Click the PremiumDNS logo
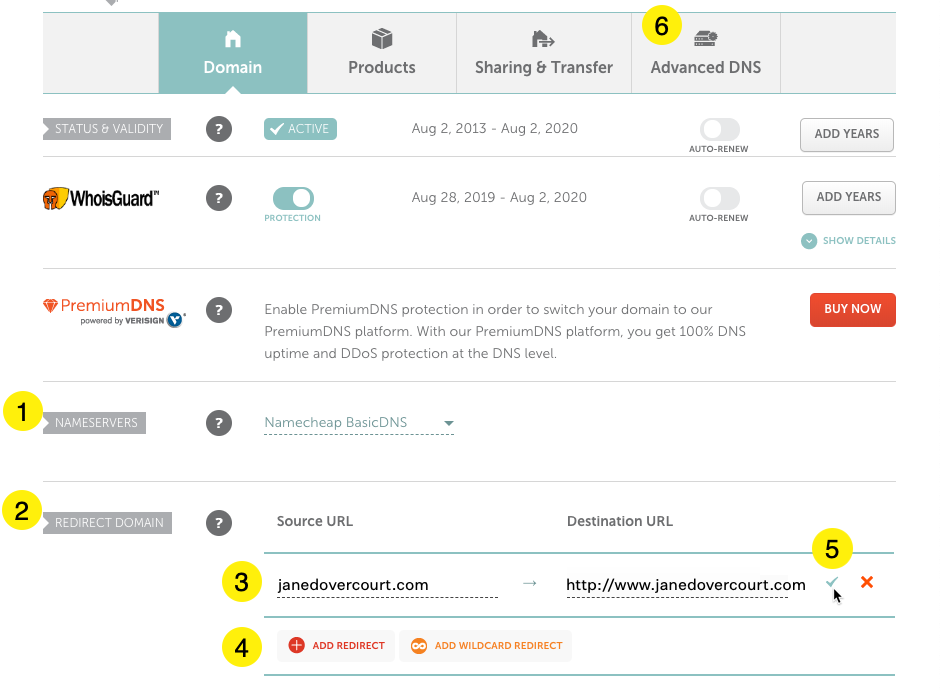This screenshot has height=690, width=940. [x=115, y=312]
